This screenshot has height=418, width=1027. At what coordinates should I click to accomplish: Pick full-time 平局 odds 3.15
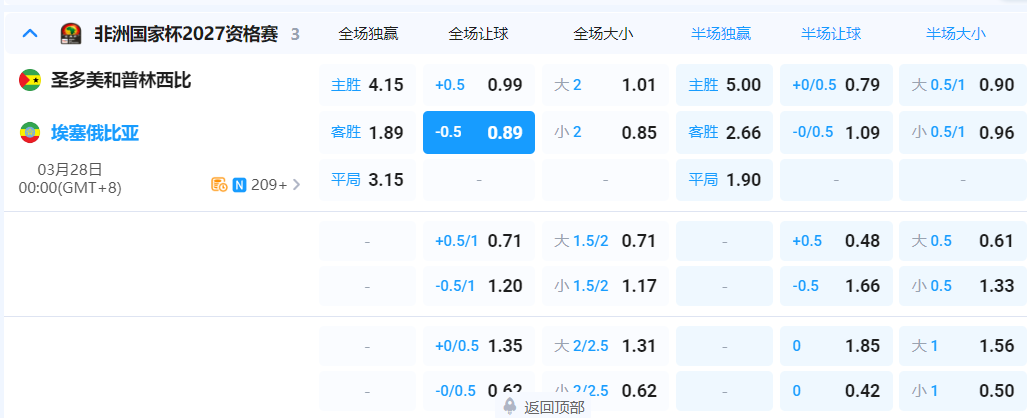pyautogui.click(x=367, y=180)
